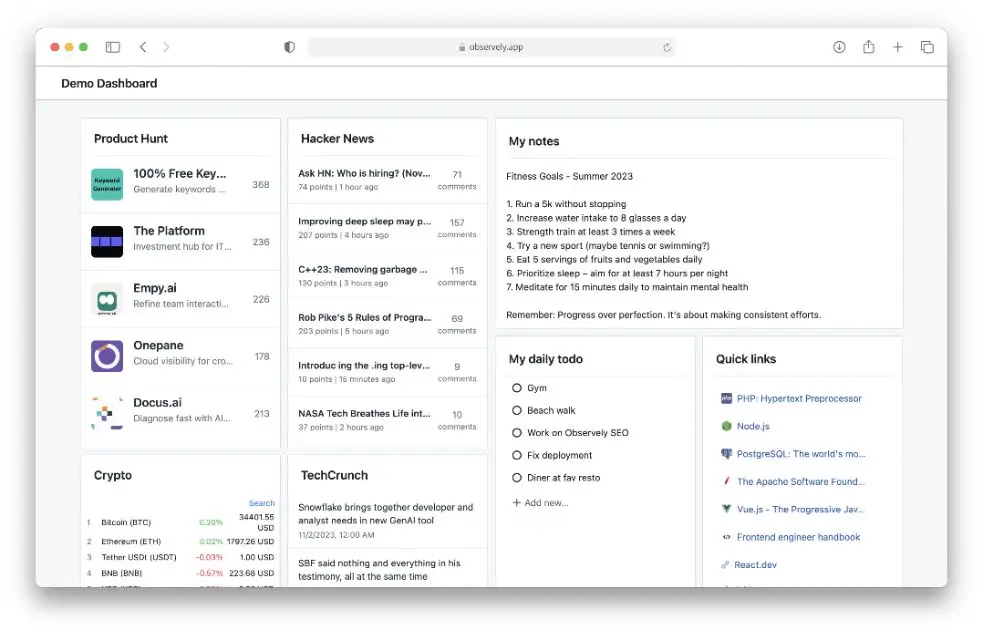
Task: Reload the page with refresh icon
Action: (x=667, y=47)
